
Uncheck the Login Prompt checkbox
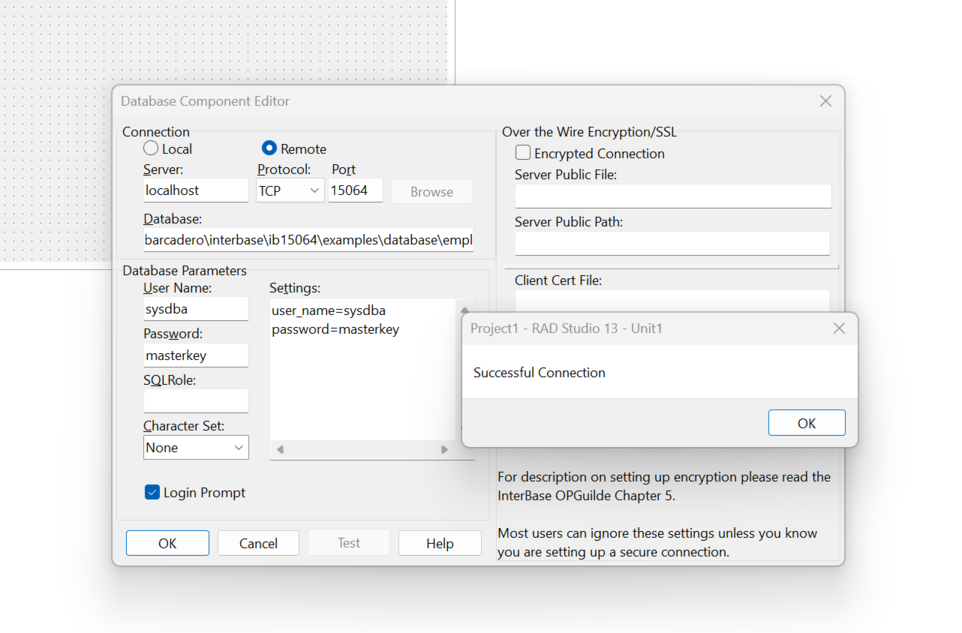click(152, 492)
